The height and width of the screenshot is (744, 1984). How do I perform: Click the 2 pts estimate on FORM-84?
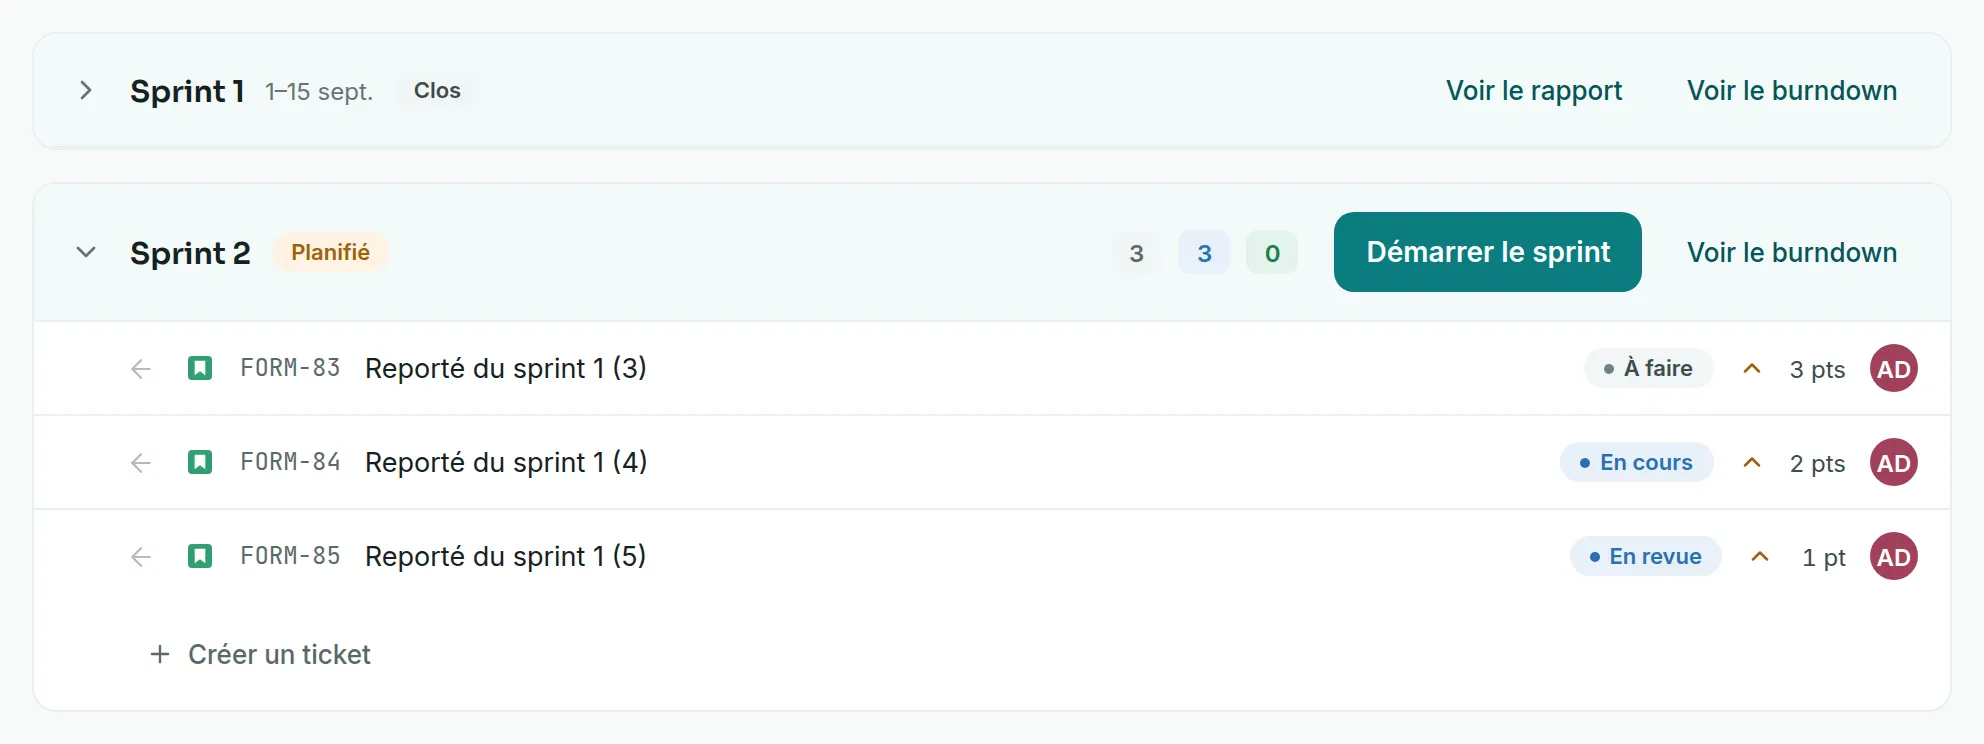(x=1817, y=464)
